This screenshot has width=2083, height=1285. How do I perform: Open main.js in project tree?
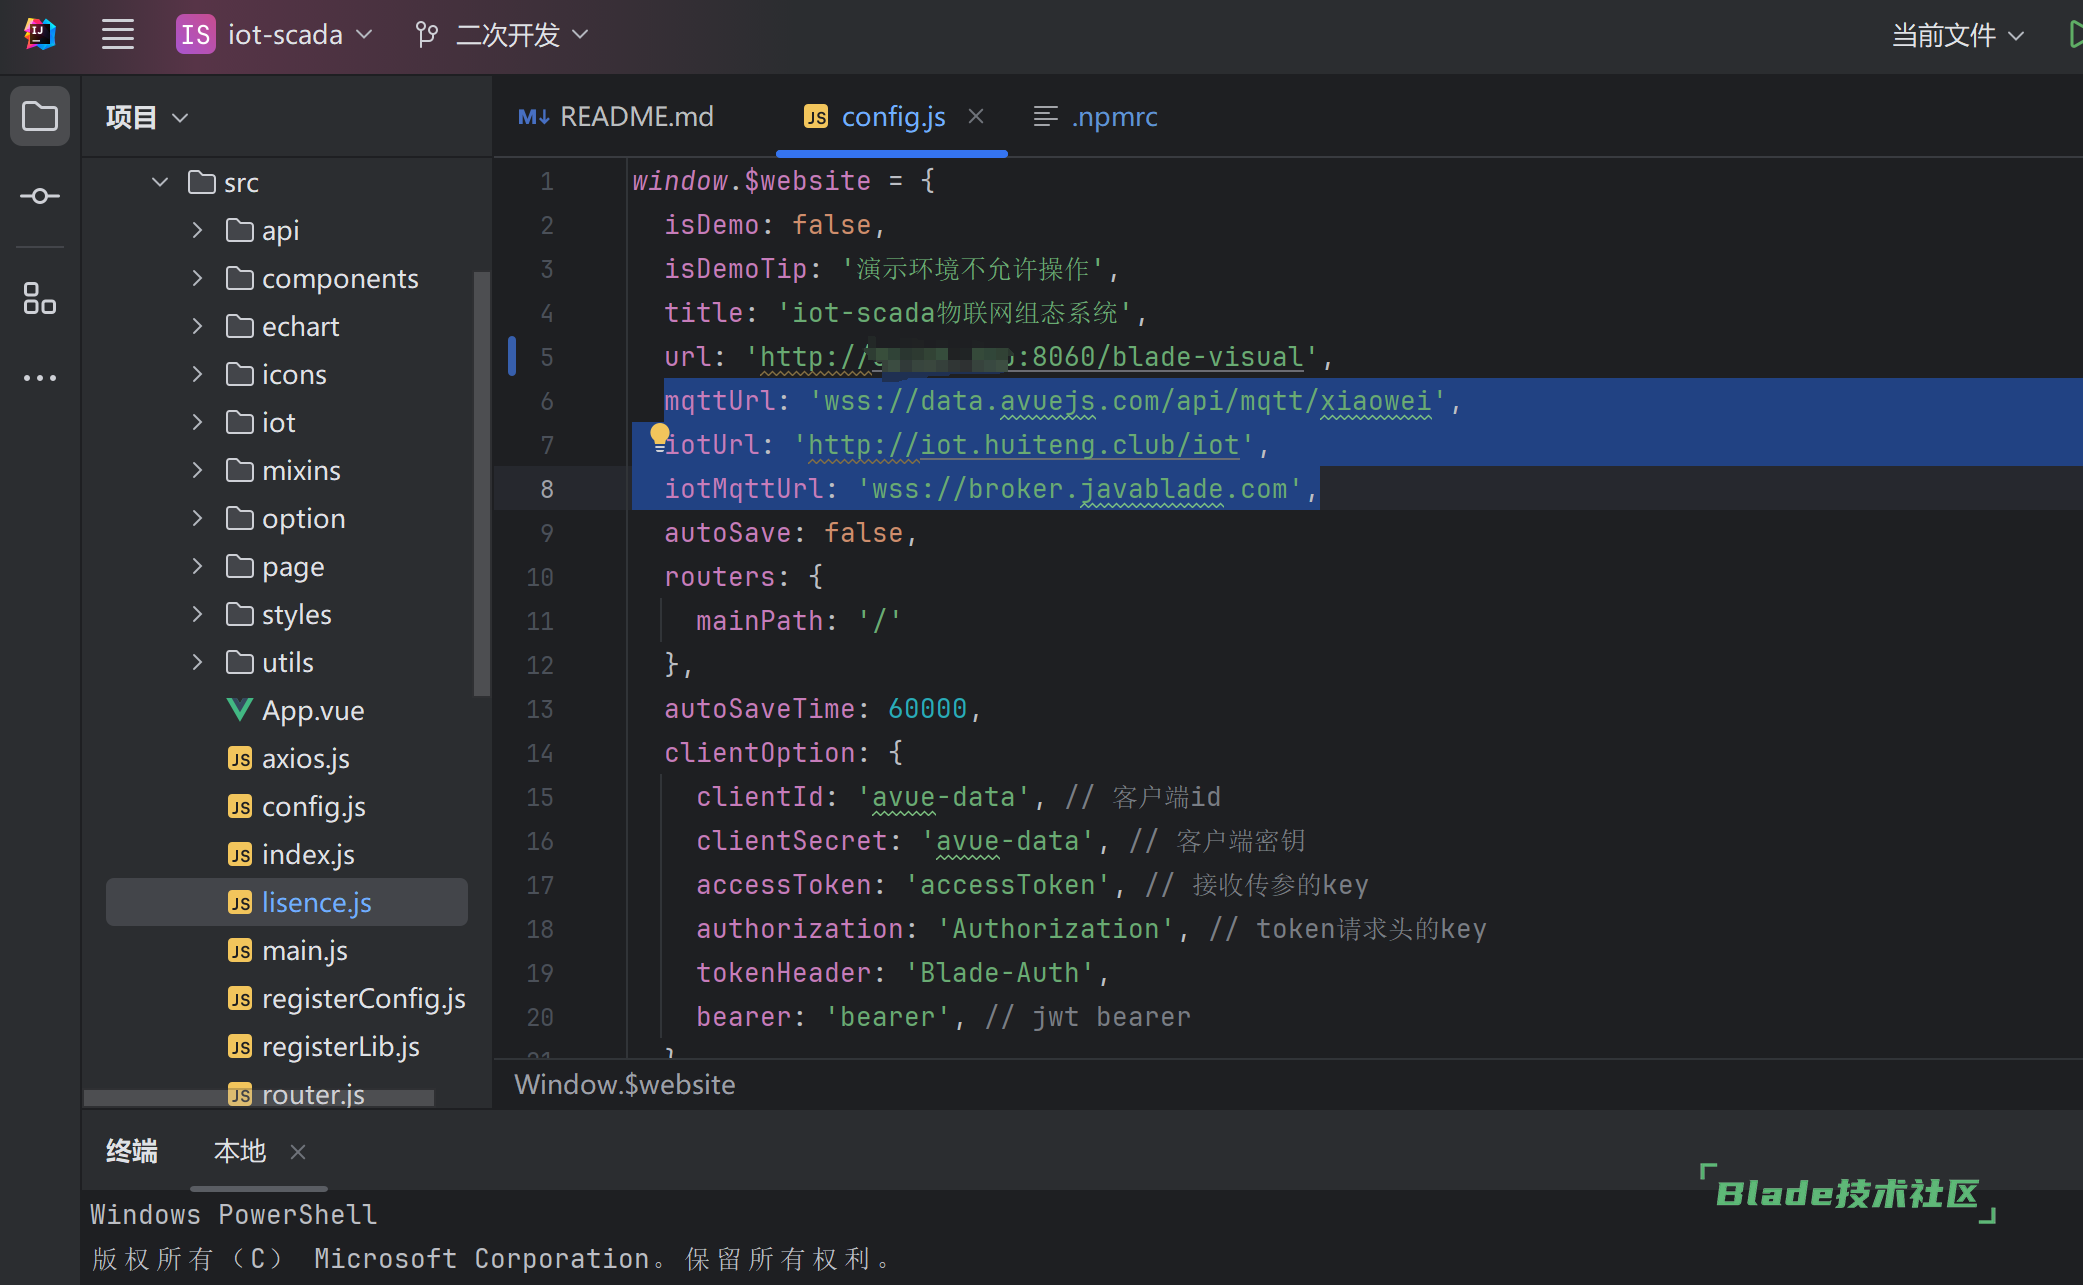tap(288, 950)
